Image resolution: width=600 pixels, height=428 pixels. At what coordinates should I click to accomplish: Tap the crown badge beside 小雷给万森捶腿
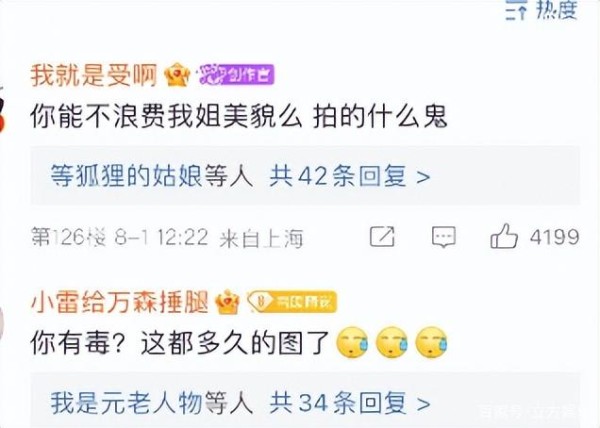227,302
